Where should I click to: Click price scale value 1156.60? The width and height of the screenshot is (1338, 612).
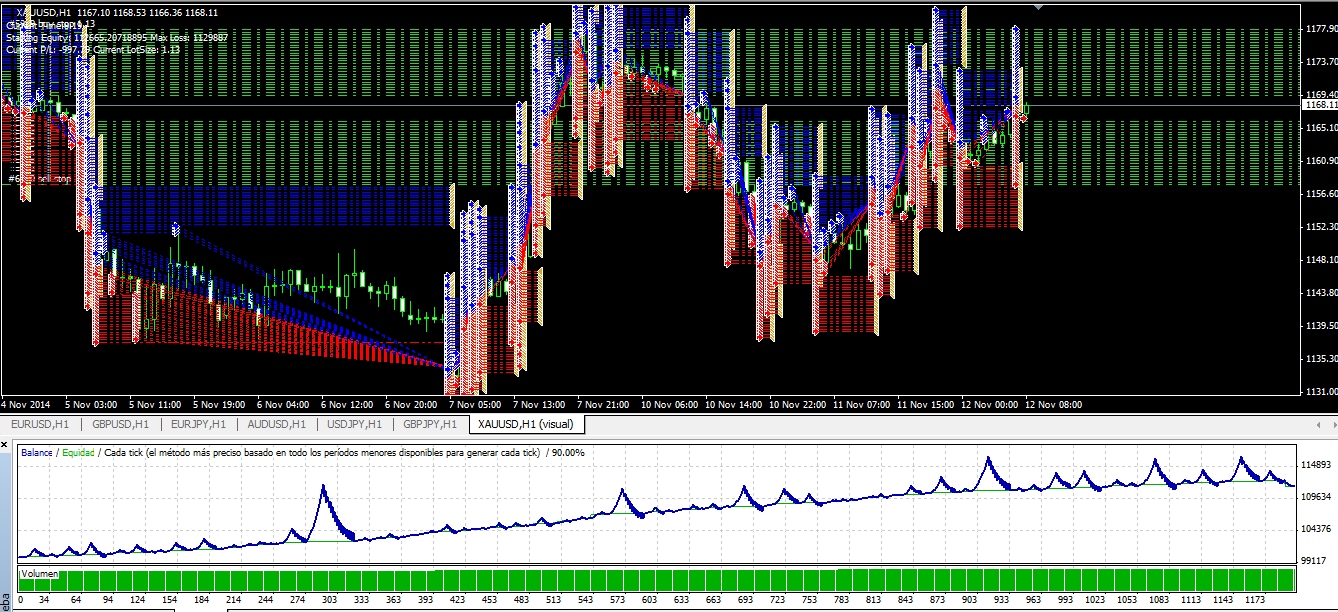[x=1321, y=193]
